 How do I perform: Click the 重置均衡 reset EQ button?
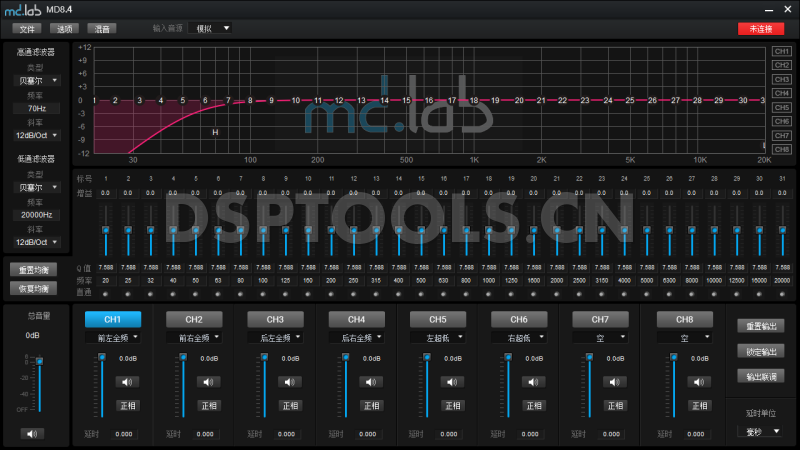click(x=34, y=270)
